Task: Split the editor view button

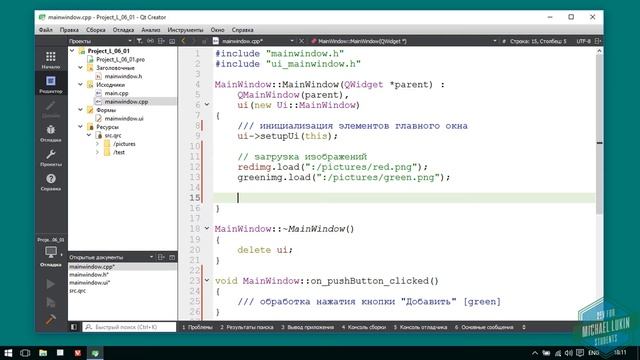Action: (598, 41)
